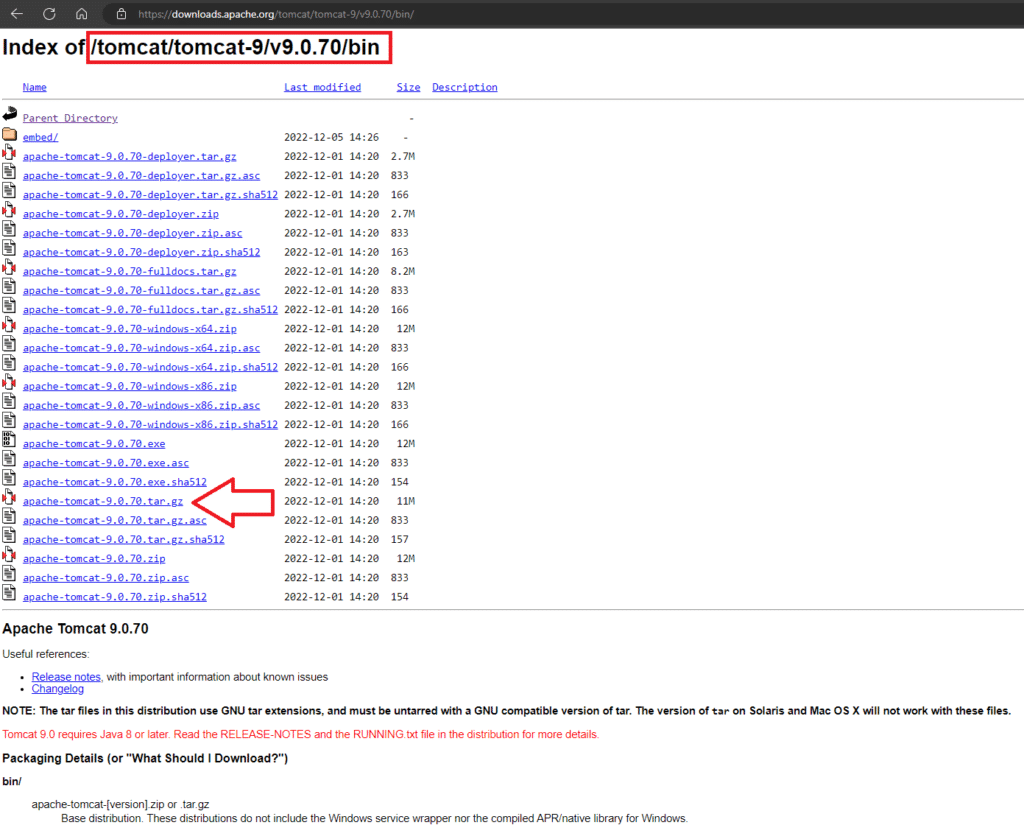Click document icon beside apache-tomcat-9.0.70.zip.sha512

(x=9, y=593)
